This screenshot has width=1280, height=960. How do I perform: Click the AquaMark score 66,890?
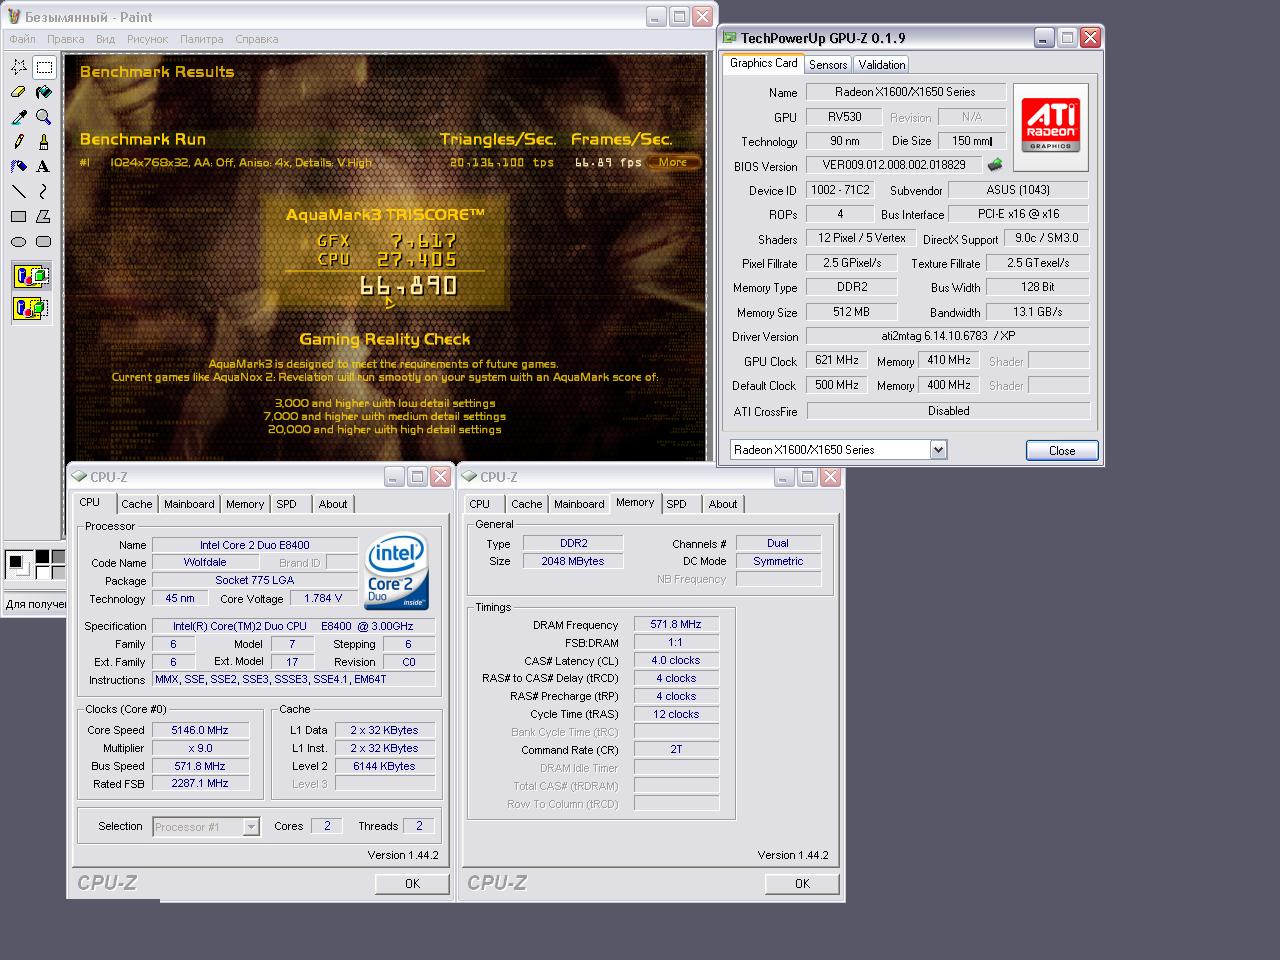click(408, 286)
